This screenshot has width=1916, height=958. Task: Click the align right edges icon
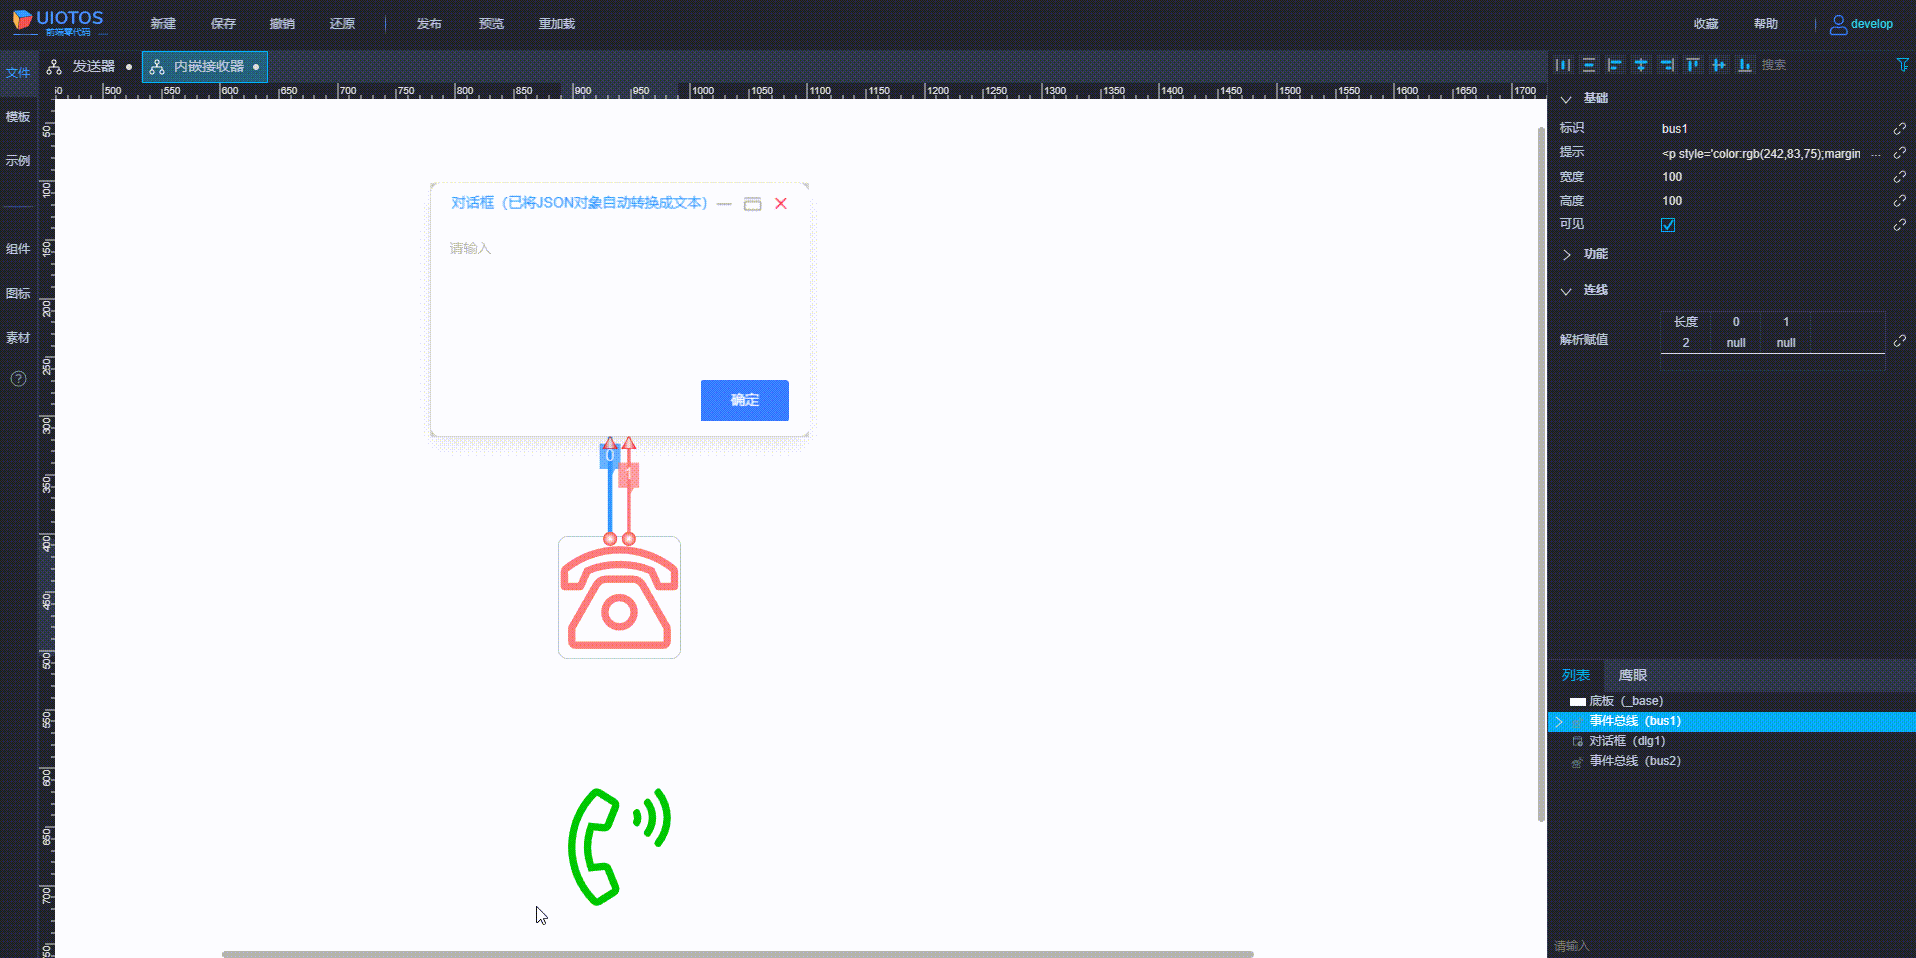[1667, 65]
